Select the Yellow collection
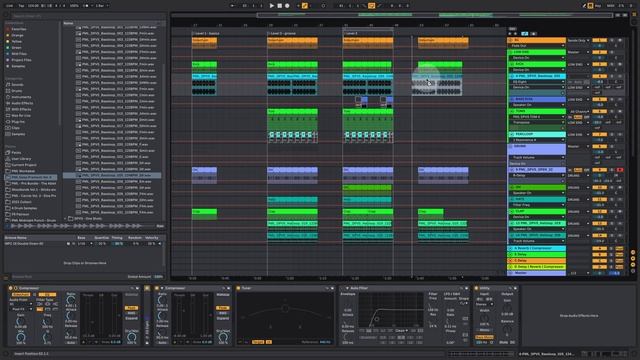 coord(17,42)
